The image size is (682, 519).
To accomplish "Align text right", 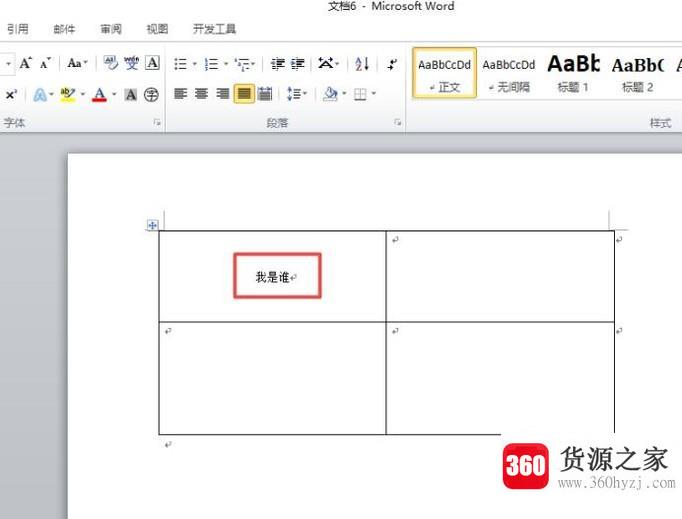I will (x=222, y=94).
